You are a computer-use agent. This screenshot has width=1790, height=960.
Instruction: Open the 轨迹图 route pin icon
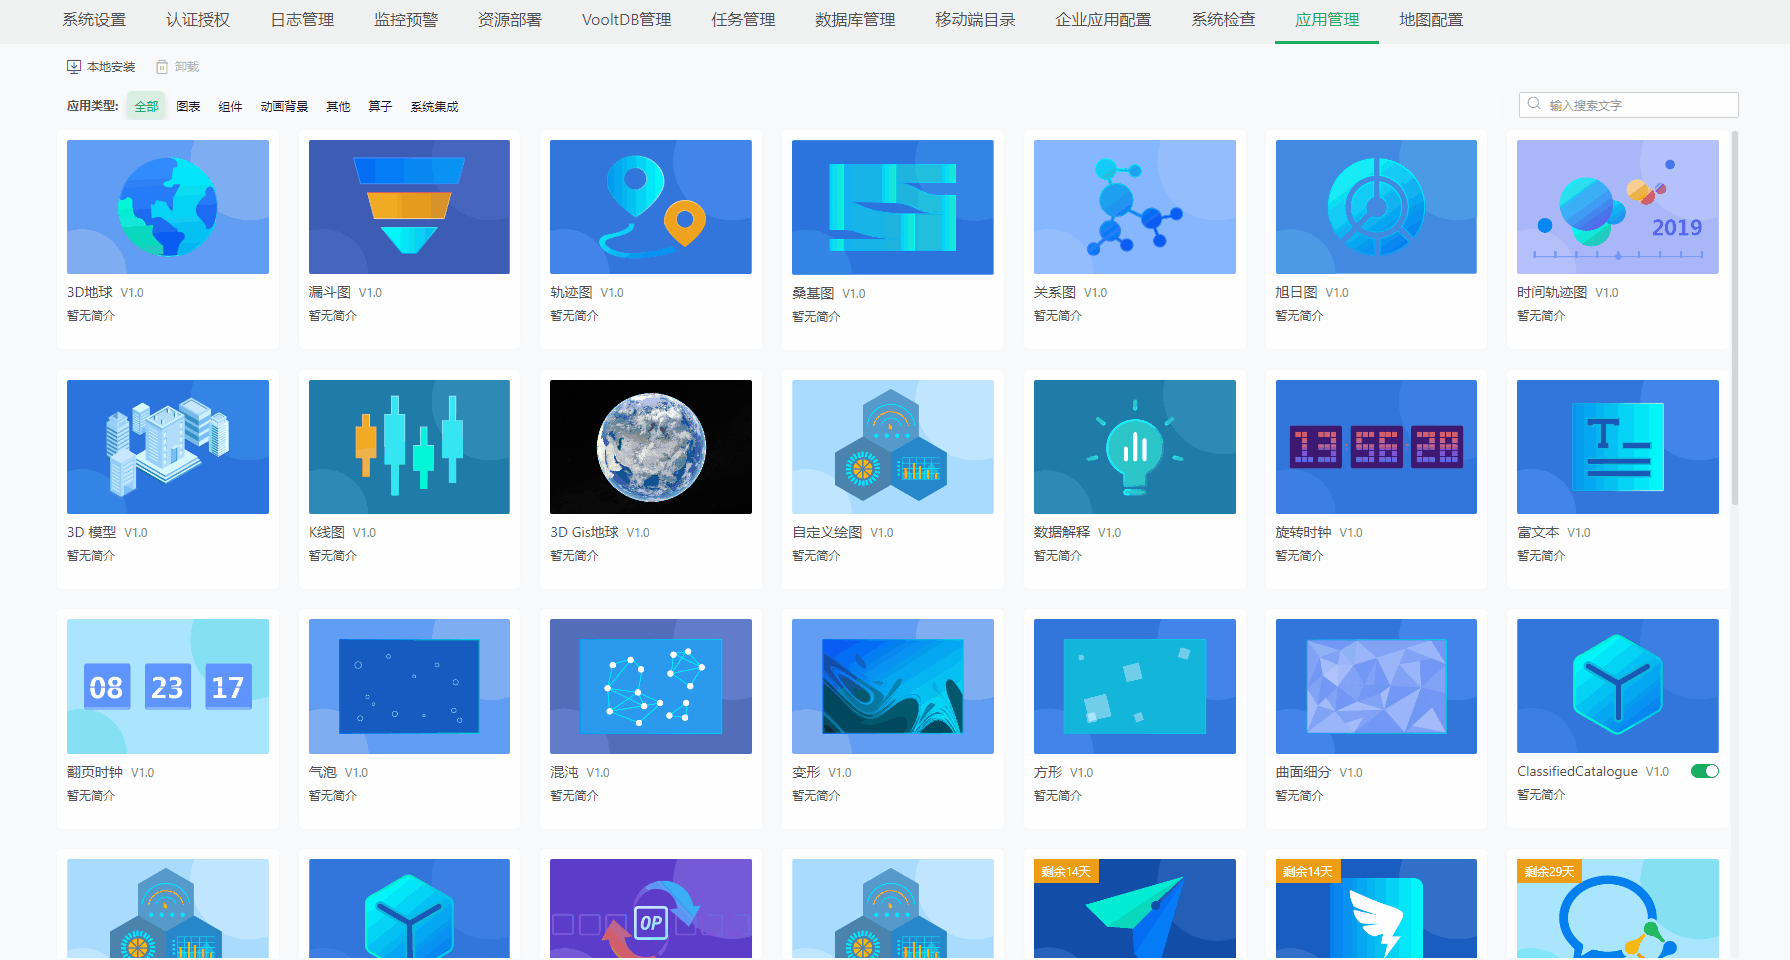[x=651, y=207]
